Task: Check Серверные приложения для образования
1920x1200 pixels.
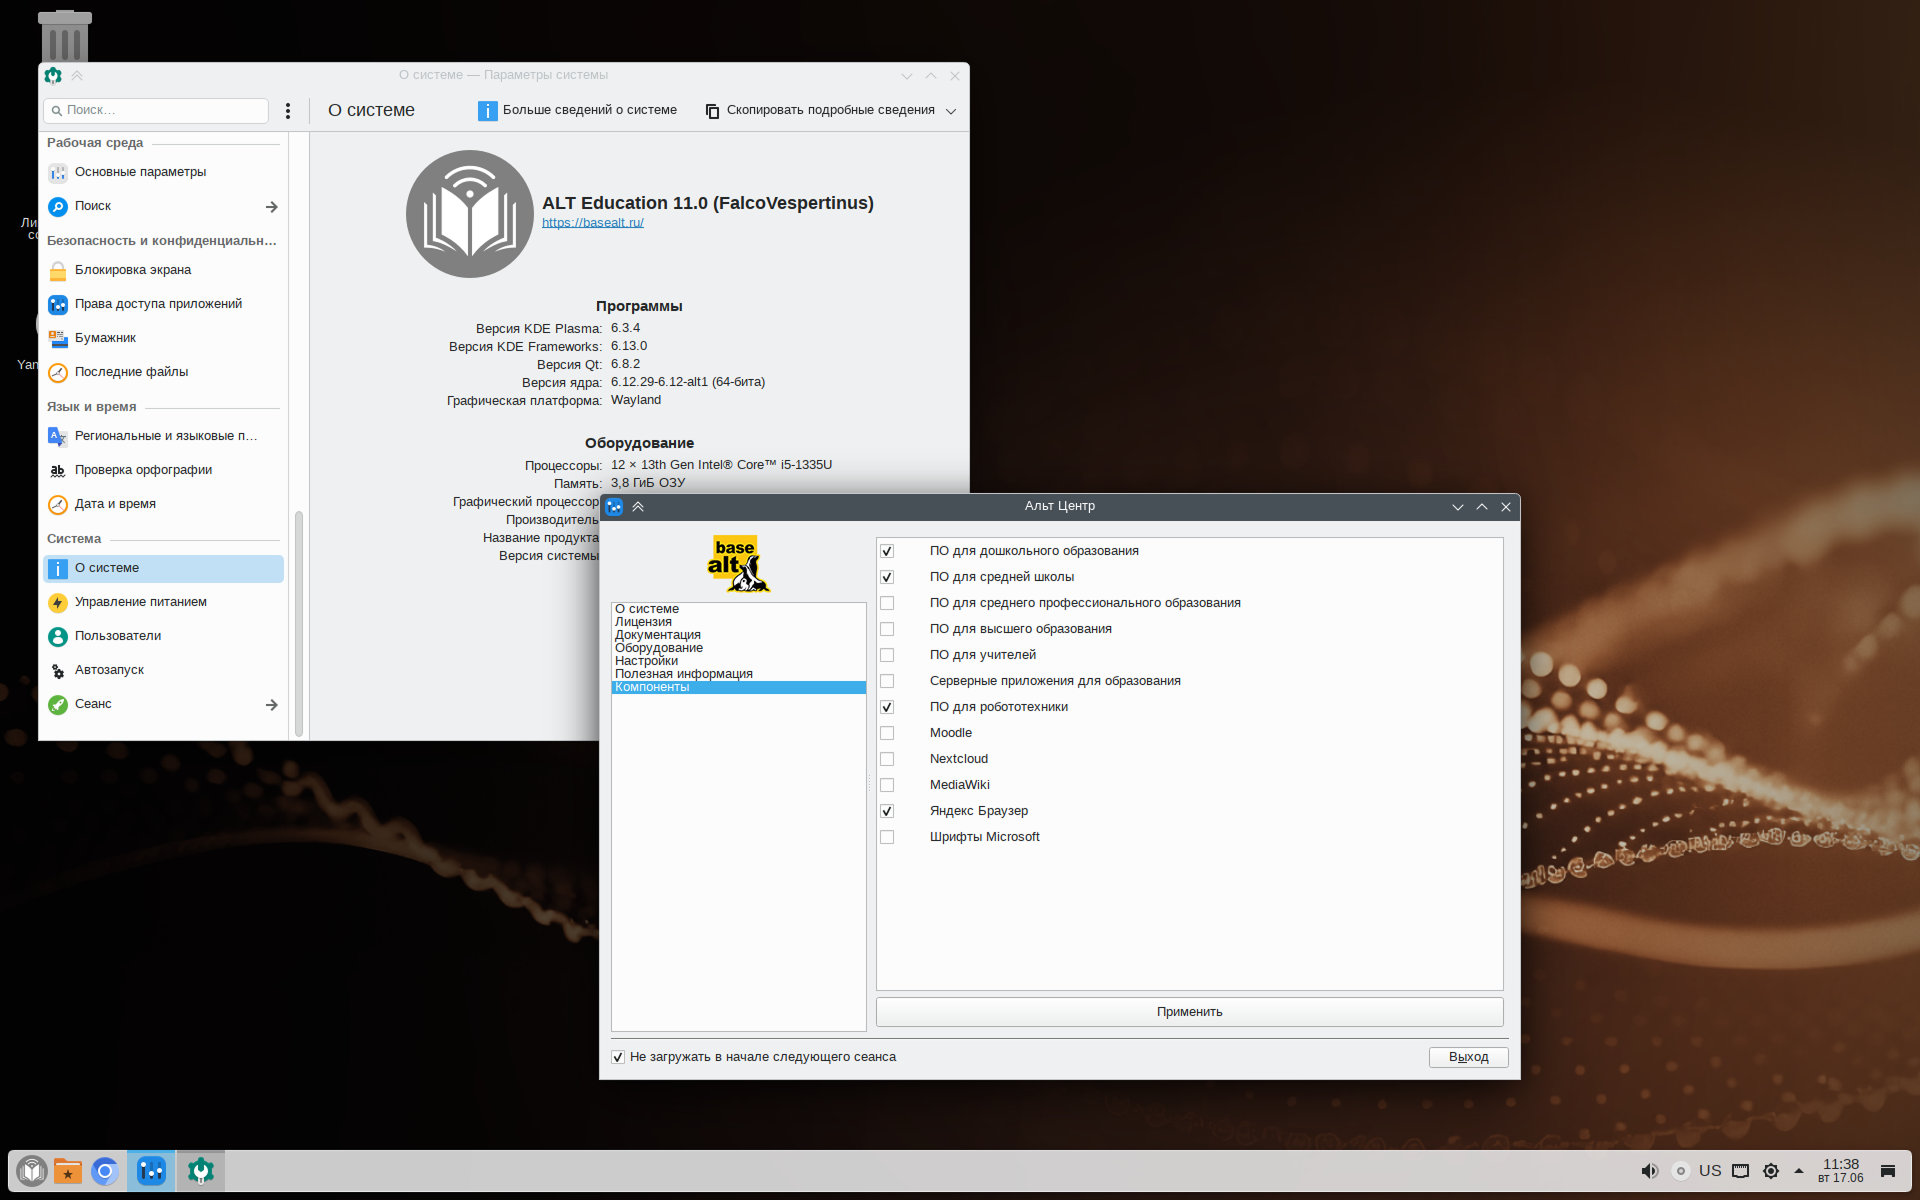Action: tap(887, 681)
